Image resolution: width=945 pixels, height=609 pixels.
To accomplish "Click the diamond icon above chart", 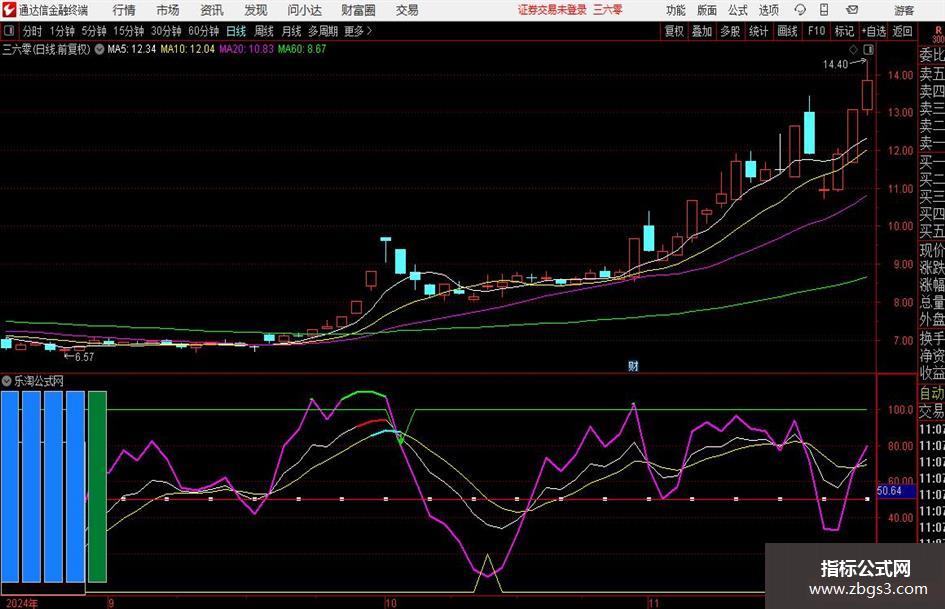I will [853, 49].
